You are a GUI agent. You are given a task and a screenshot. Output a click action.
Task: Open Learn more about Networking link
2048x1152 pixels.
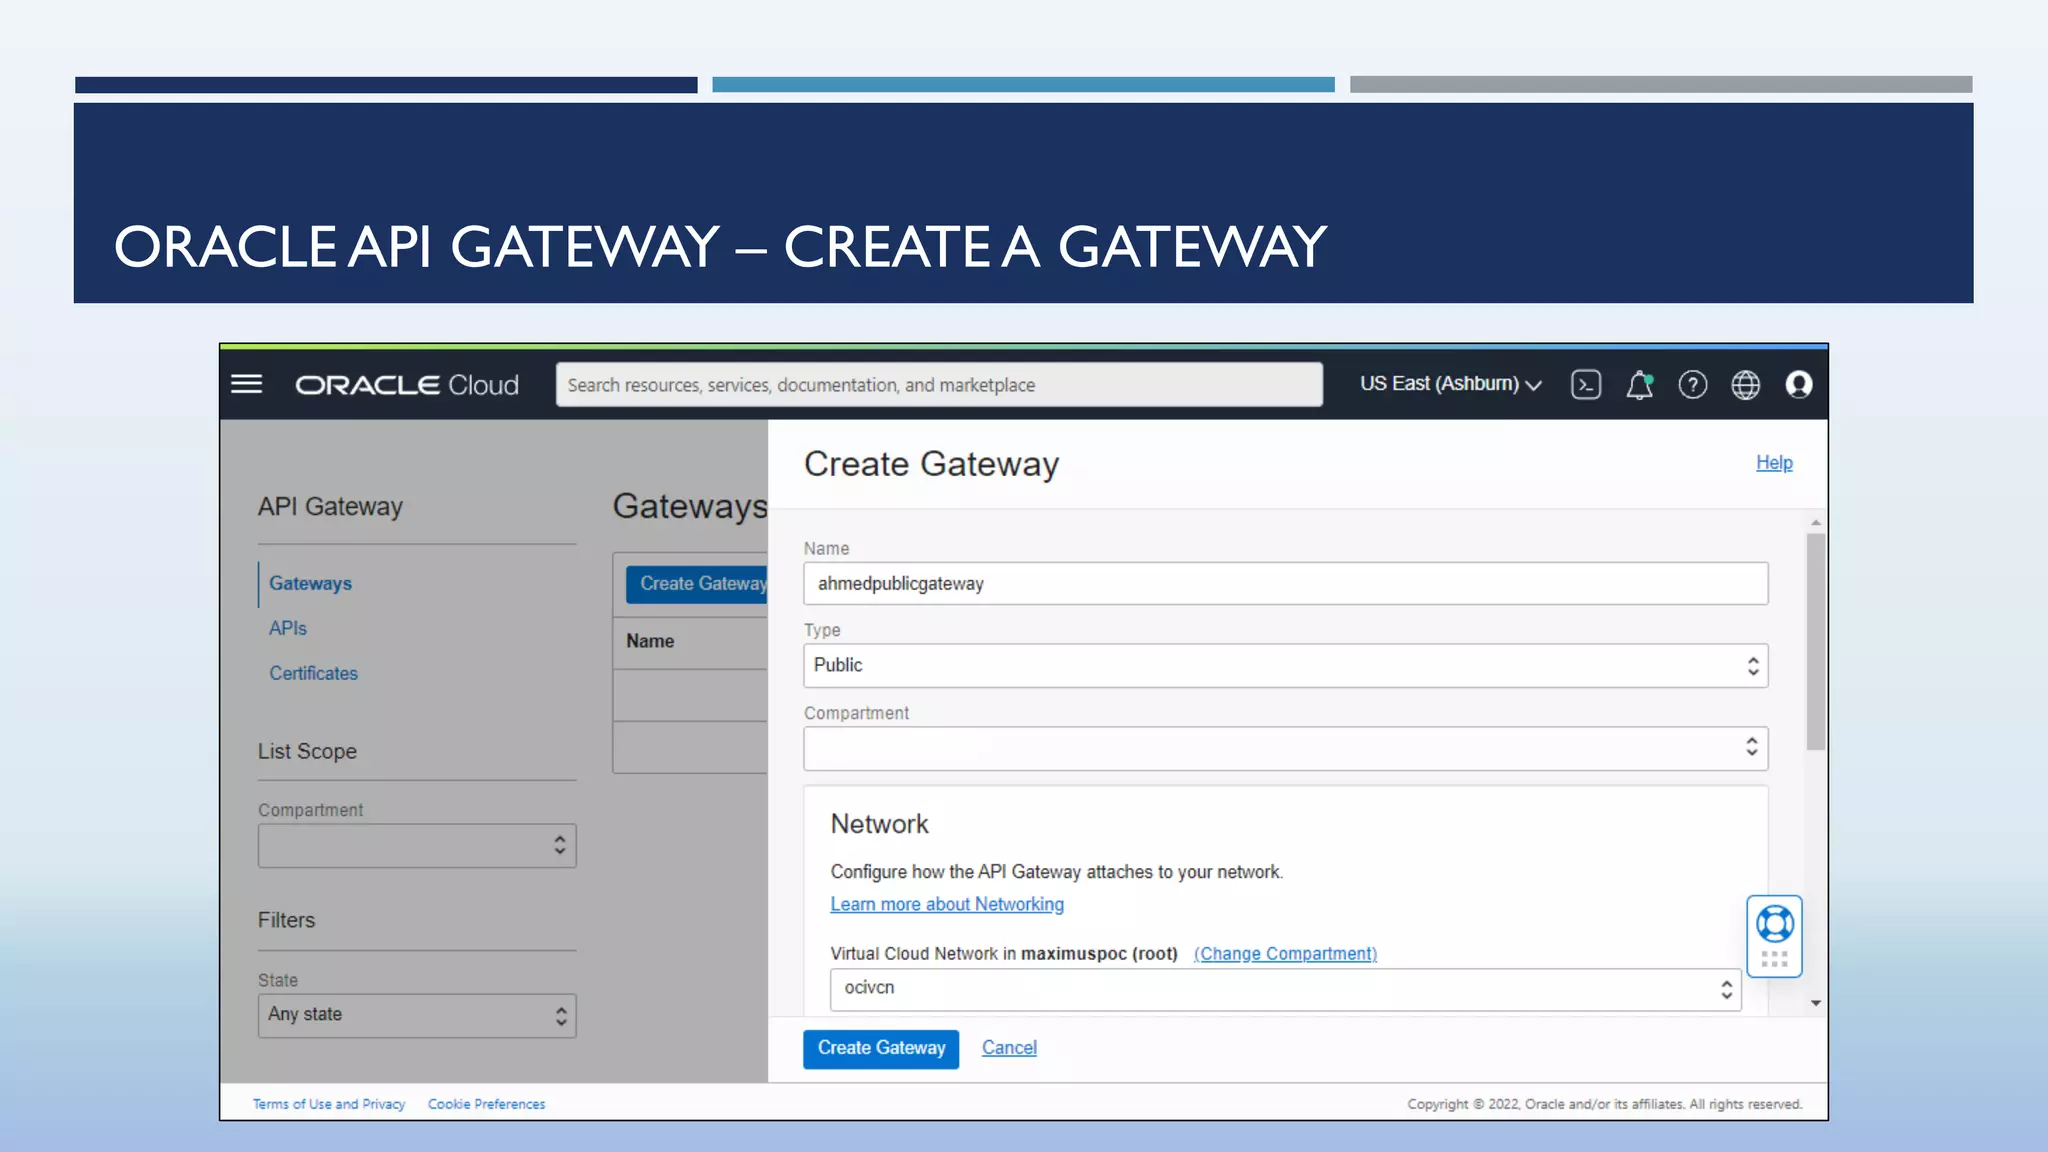[x=947, y=904]
